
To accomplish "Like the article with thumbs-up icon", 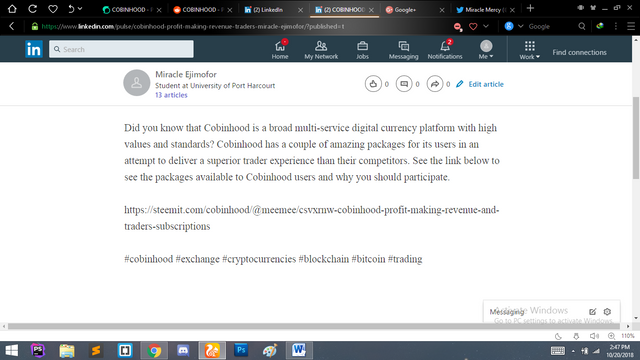I will [x=373, y=84].
